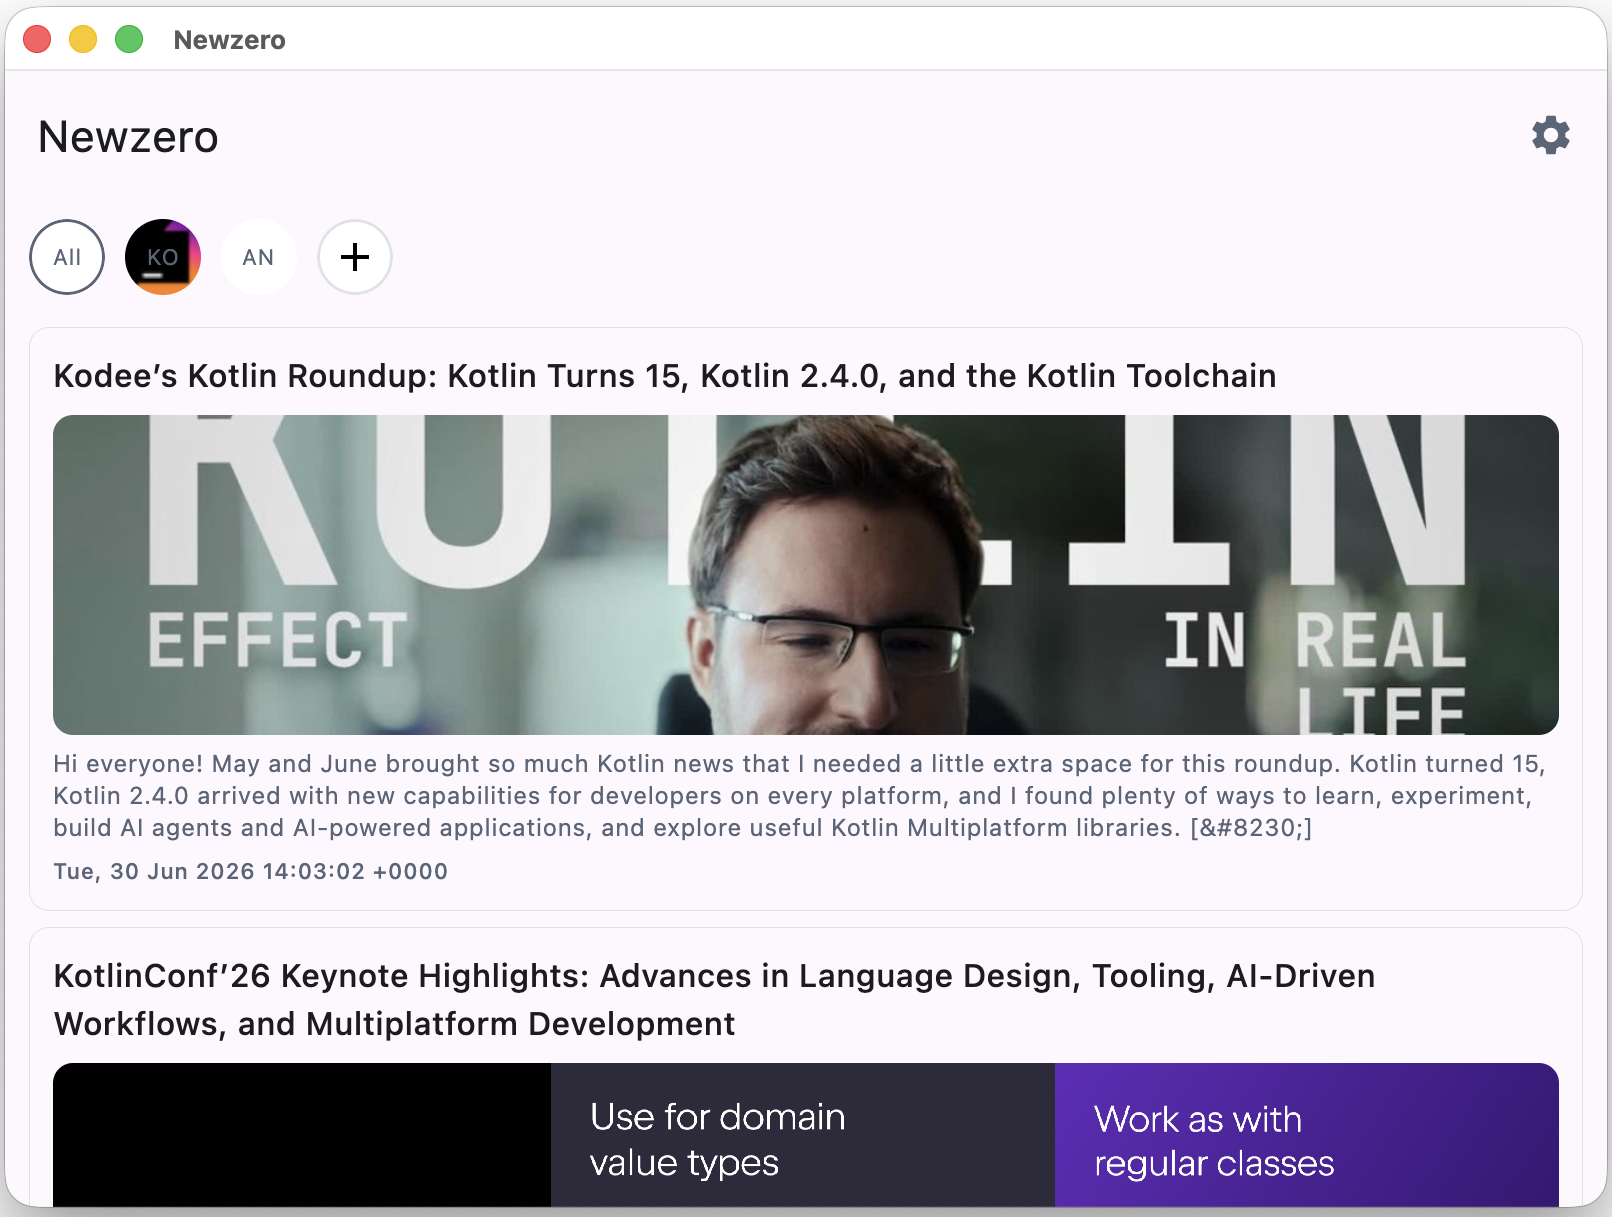Open Kodee's Kotlin Roundup article title

click(665, 376)
